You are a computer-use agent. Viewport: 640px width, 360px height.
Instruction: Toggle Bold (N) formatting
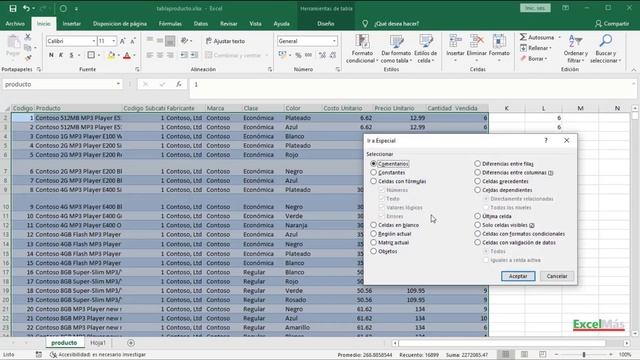pyautogui.click(x=51, y=55)
